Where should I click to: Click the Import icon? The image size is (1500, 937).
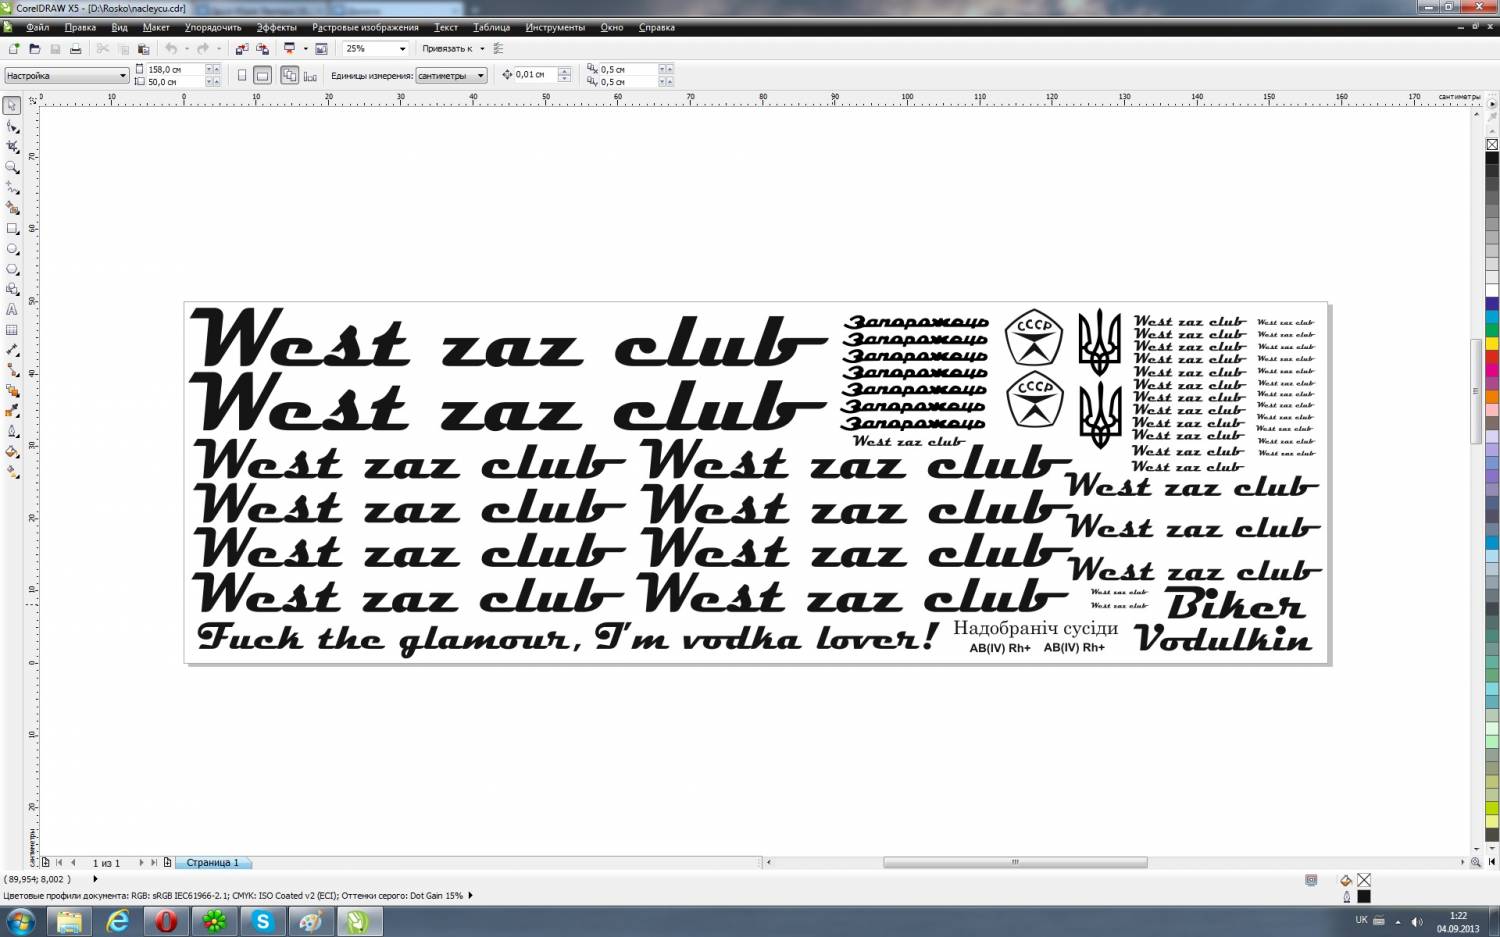[x=241, y=48]
